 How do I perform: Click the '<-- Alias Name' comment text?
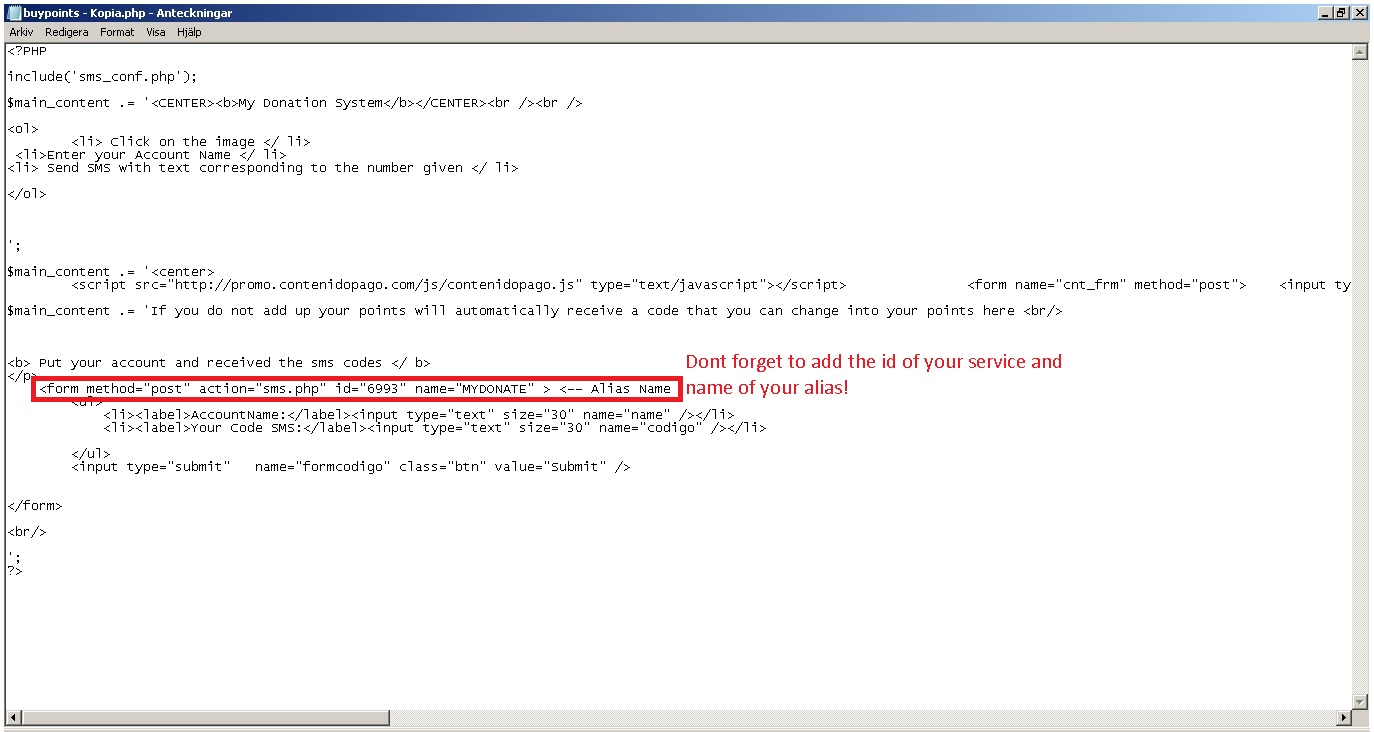tap(615, 388)
